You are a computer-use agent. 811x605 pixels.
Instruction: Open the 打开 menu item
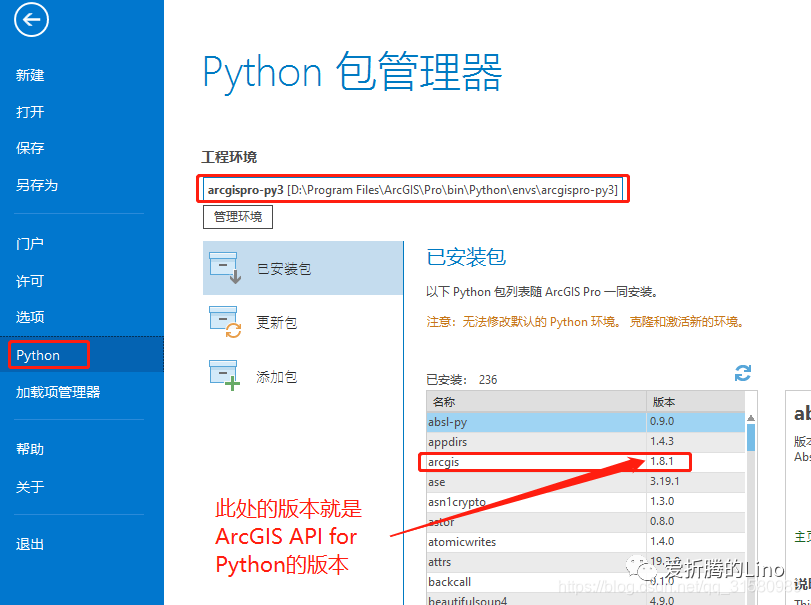[30, 112]
